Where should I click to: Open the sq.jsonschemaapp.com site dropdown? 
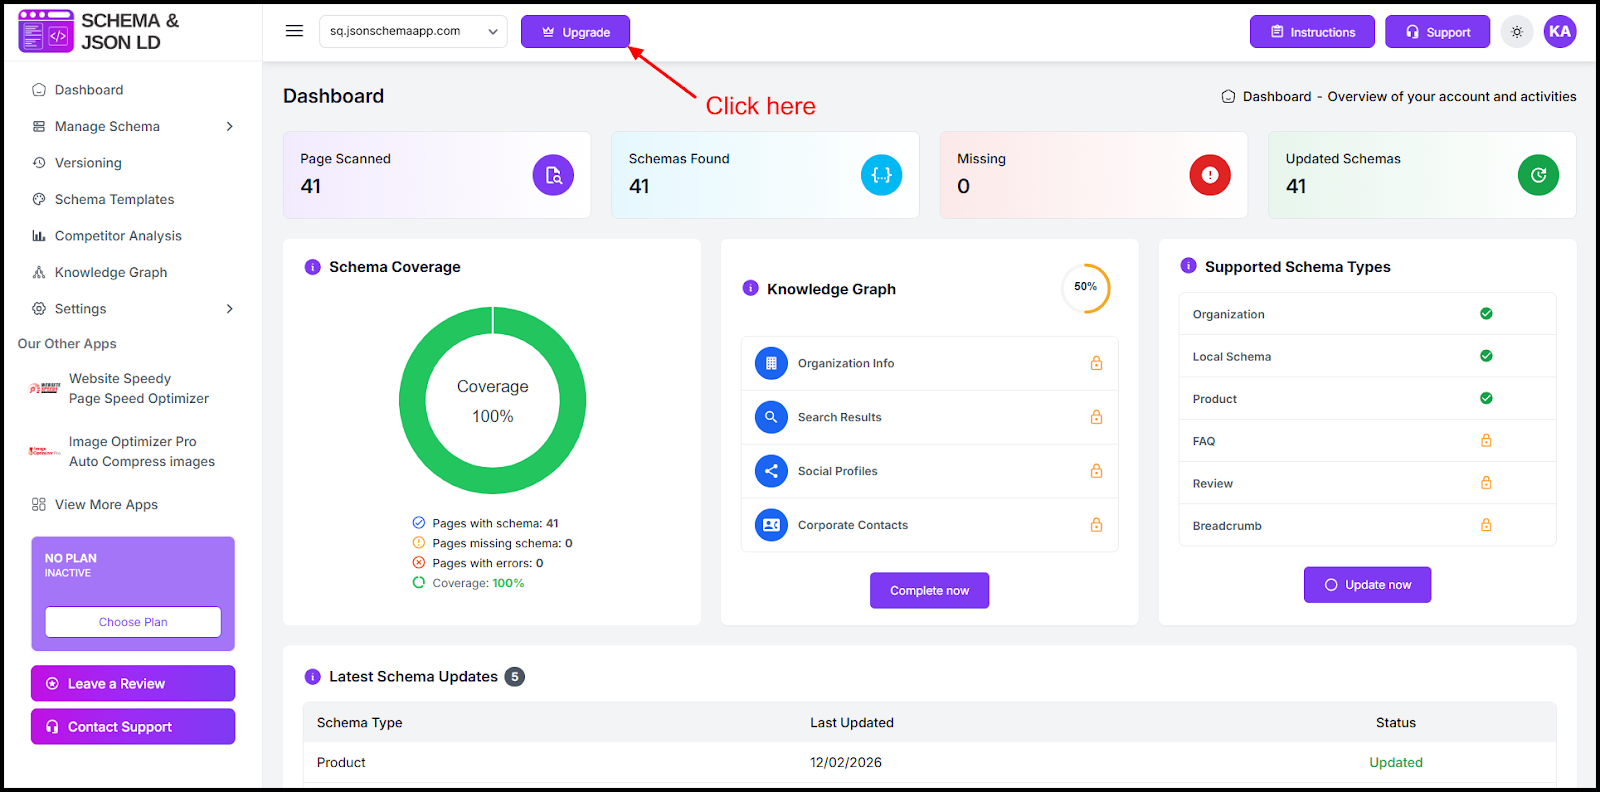click(x=413, y=31)
